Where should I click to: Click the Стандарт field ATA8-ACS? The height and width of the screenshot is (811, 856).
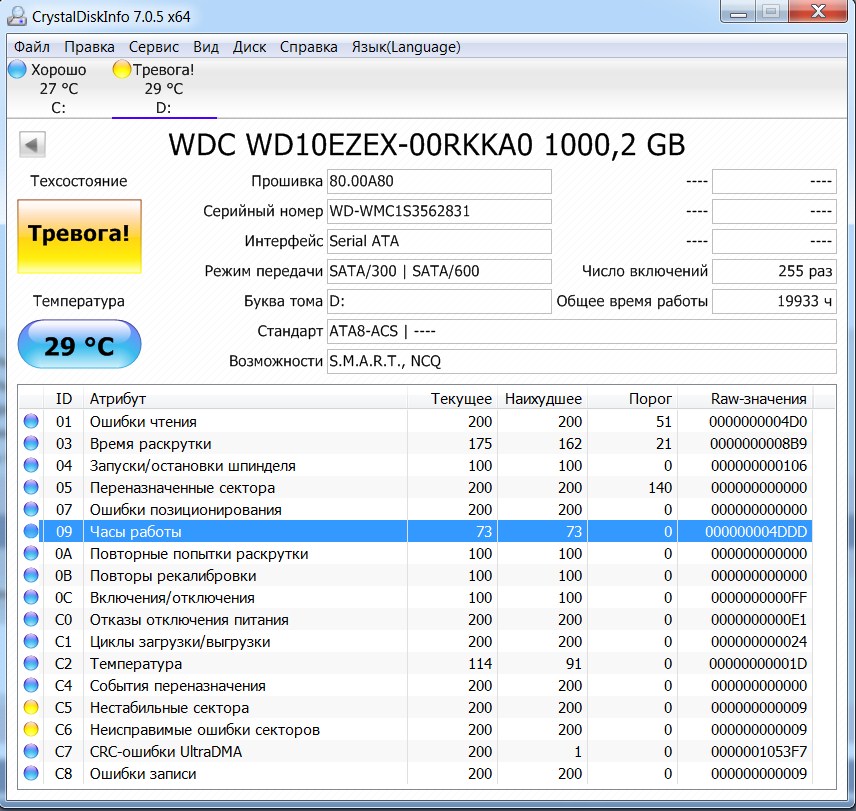pos(581,331)
